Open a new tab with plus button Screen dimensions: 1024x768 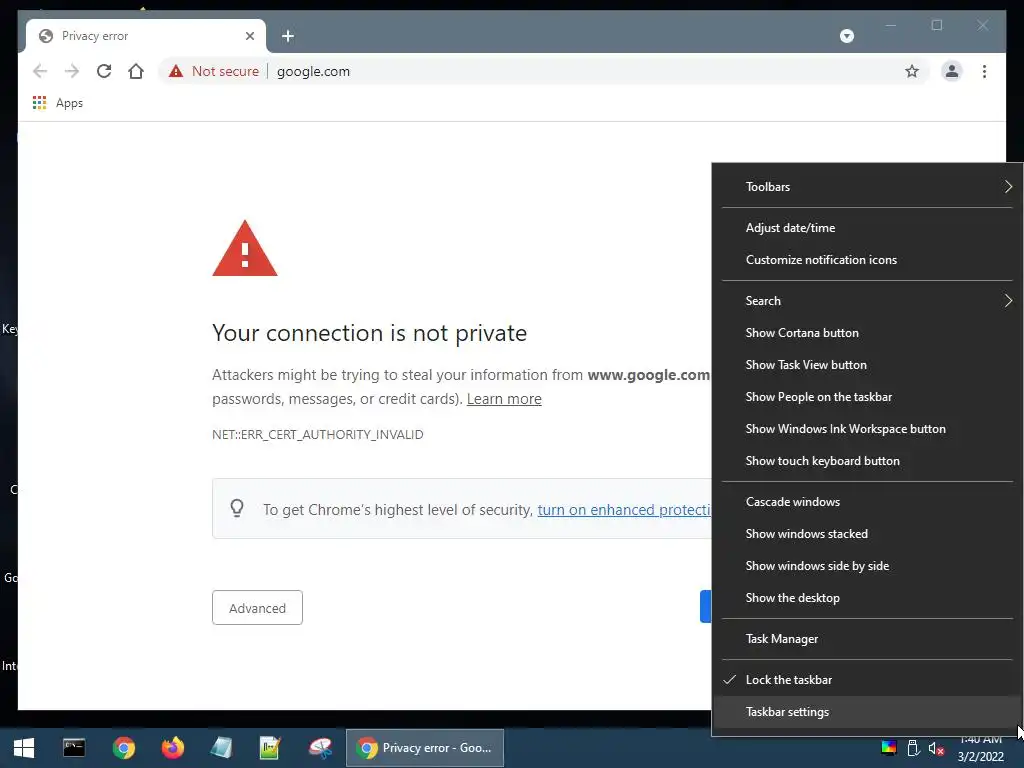click(x=287, y=36)
